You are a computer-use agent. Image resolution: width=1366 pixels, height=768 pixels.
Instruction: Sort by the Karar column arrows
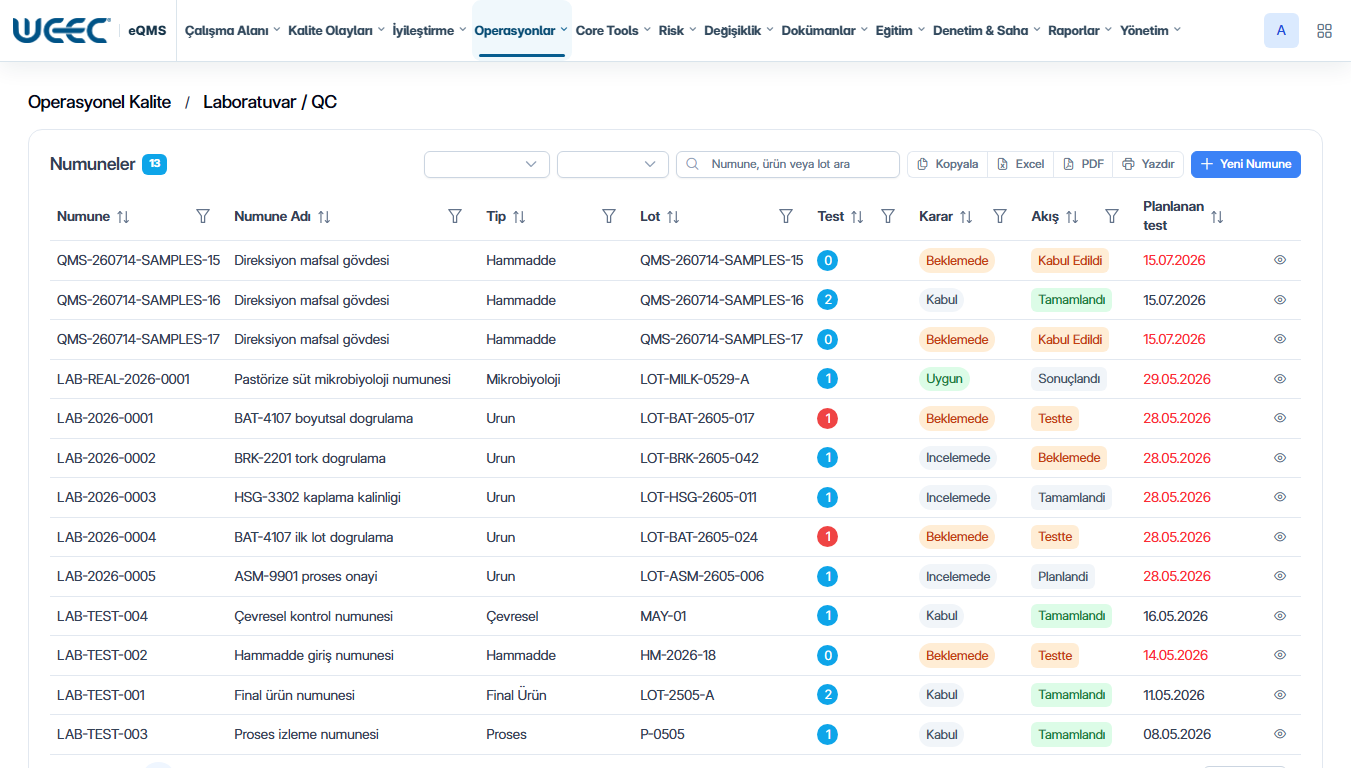[x=966, y=216]
